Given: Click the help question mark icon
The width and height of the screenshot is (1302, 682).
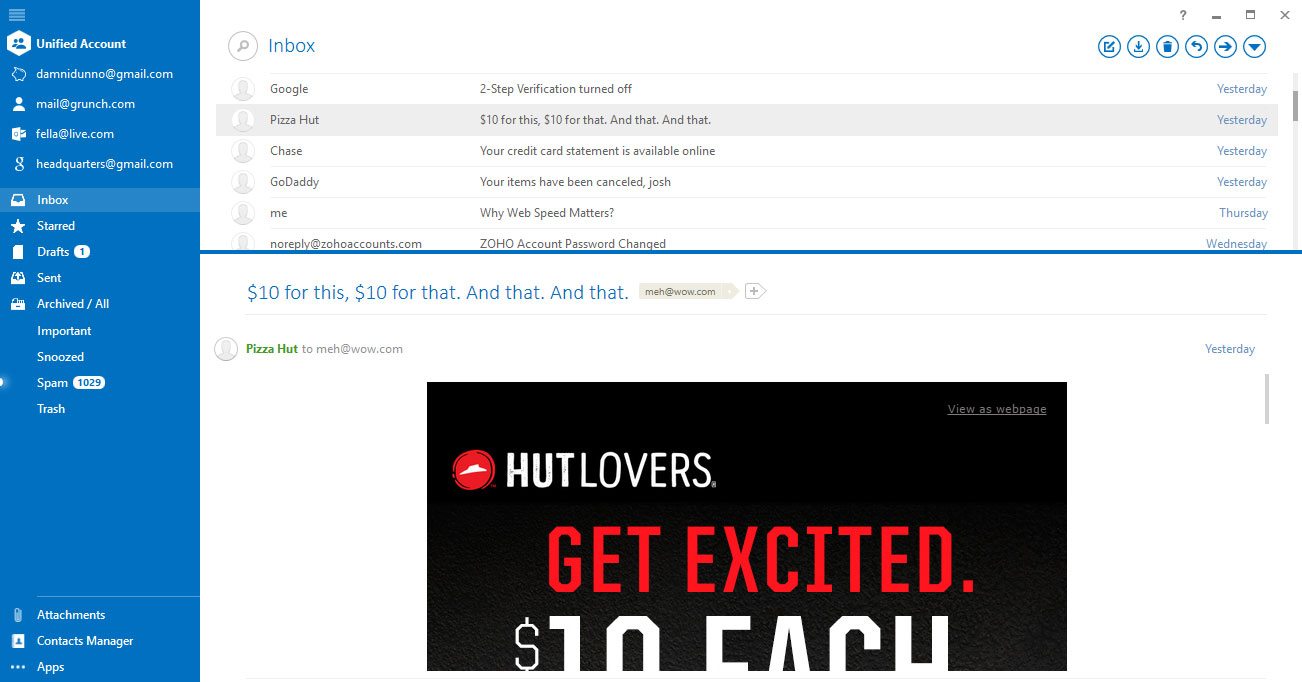Looking at the screenshot, I should tap(1183, 15).
